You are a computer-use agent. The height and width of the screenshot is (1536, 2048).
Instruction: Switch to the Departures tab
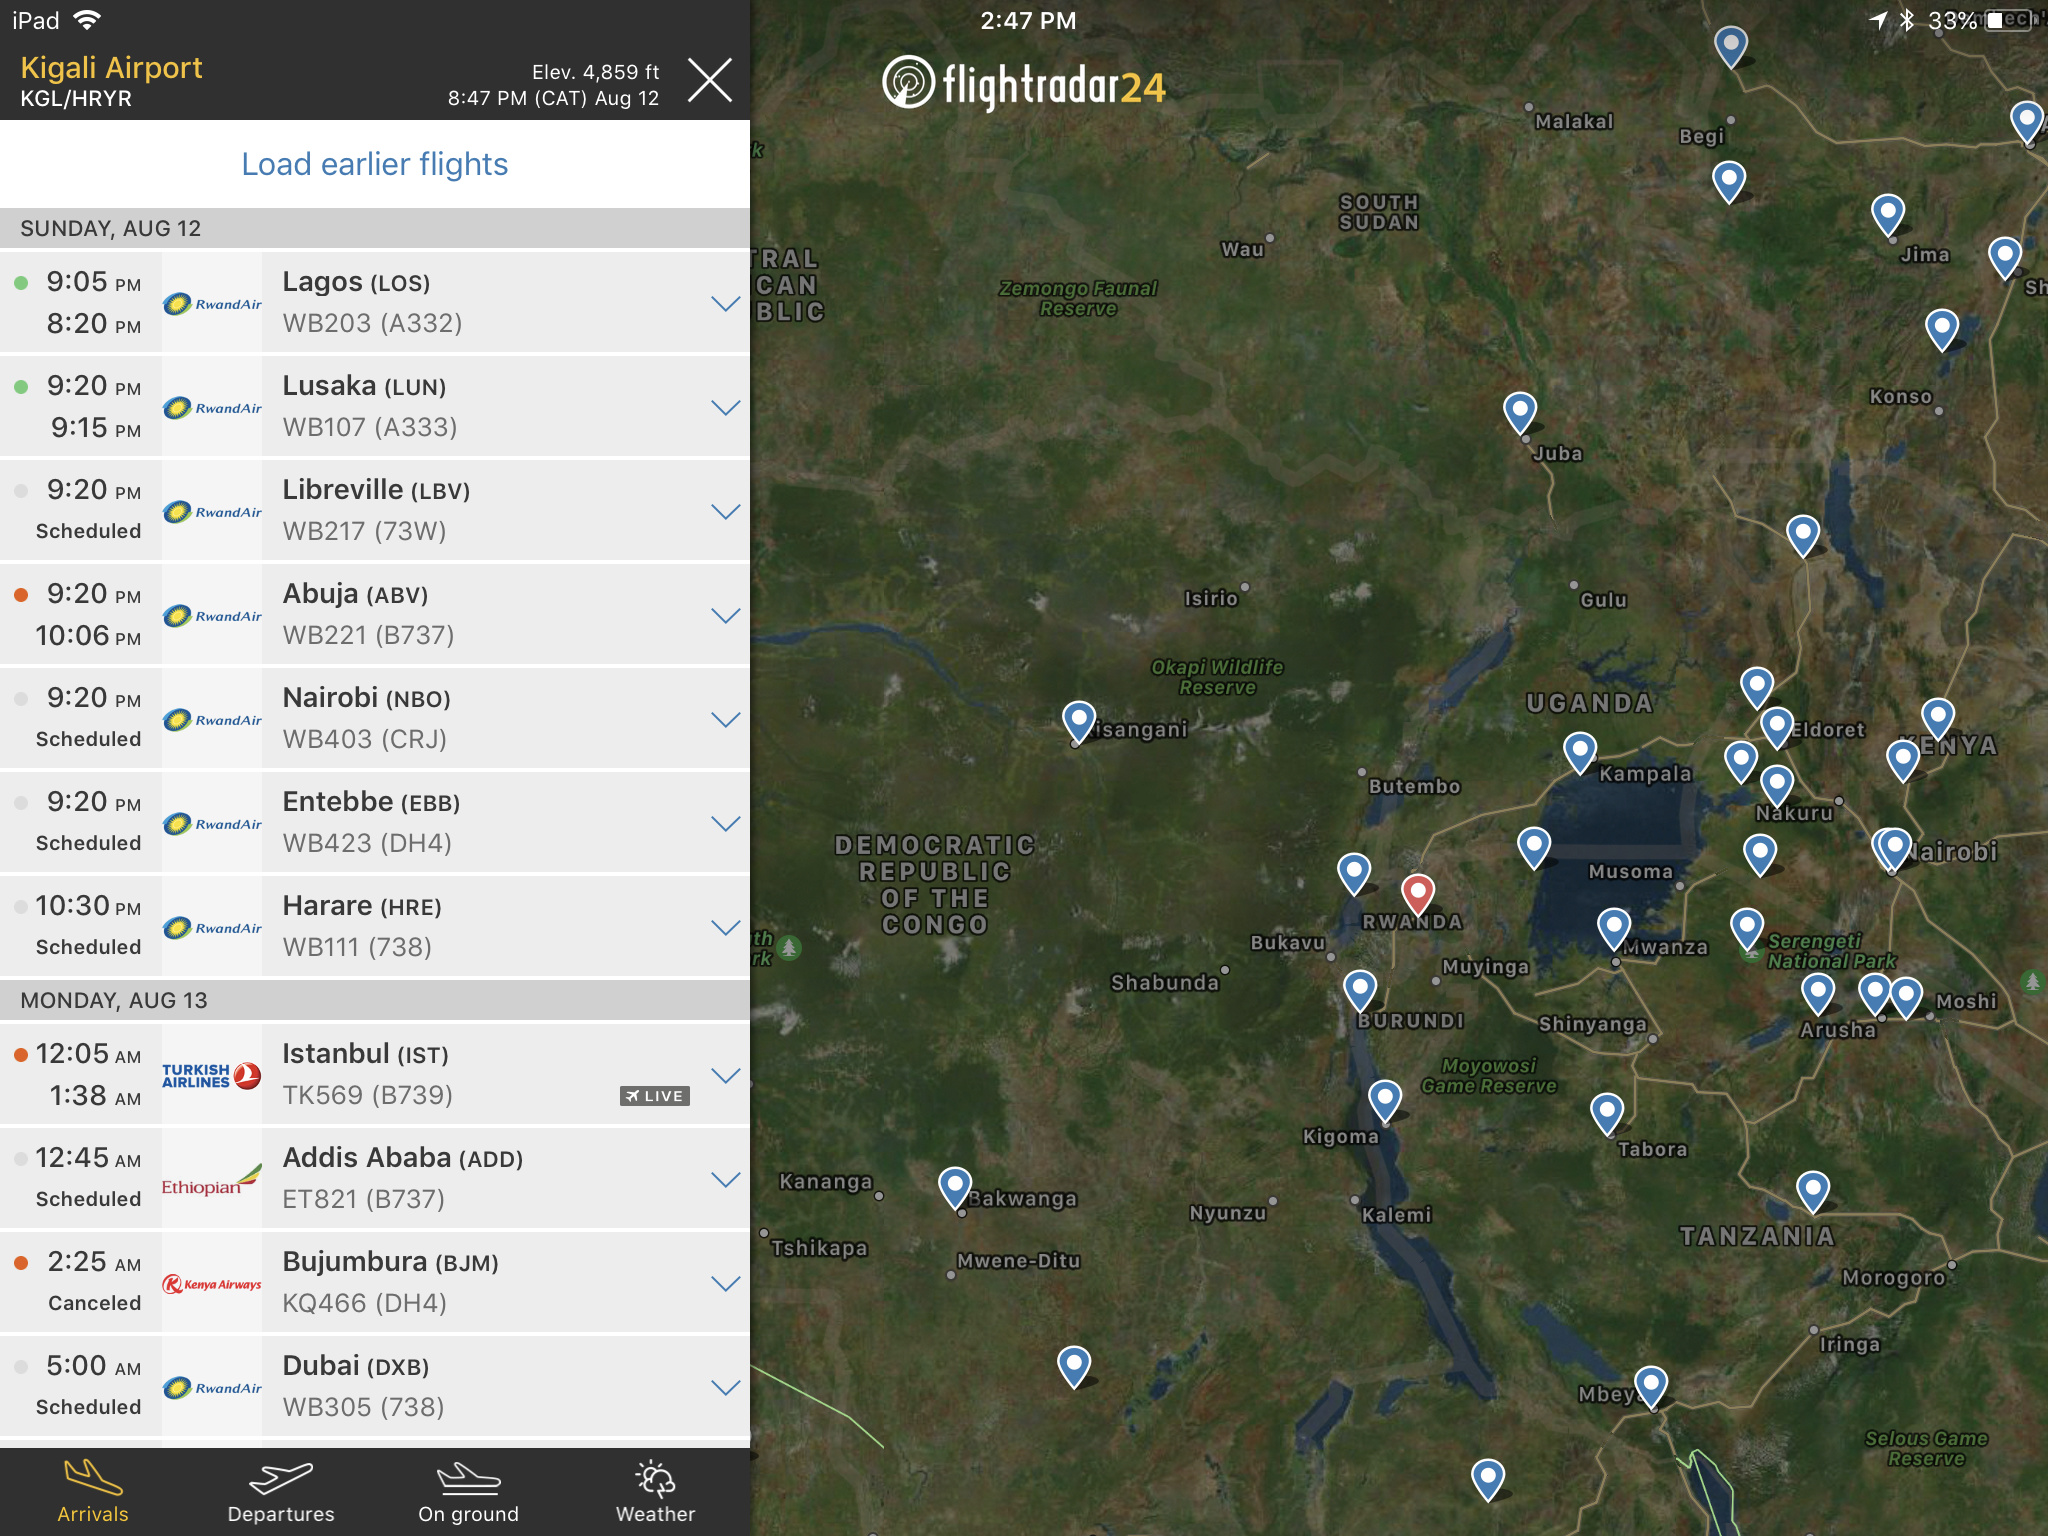281,1492
